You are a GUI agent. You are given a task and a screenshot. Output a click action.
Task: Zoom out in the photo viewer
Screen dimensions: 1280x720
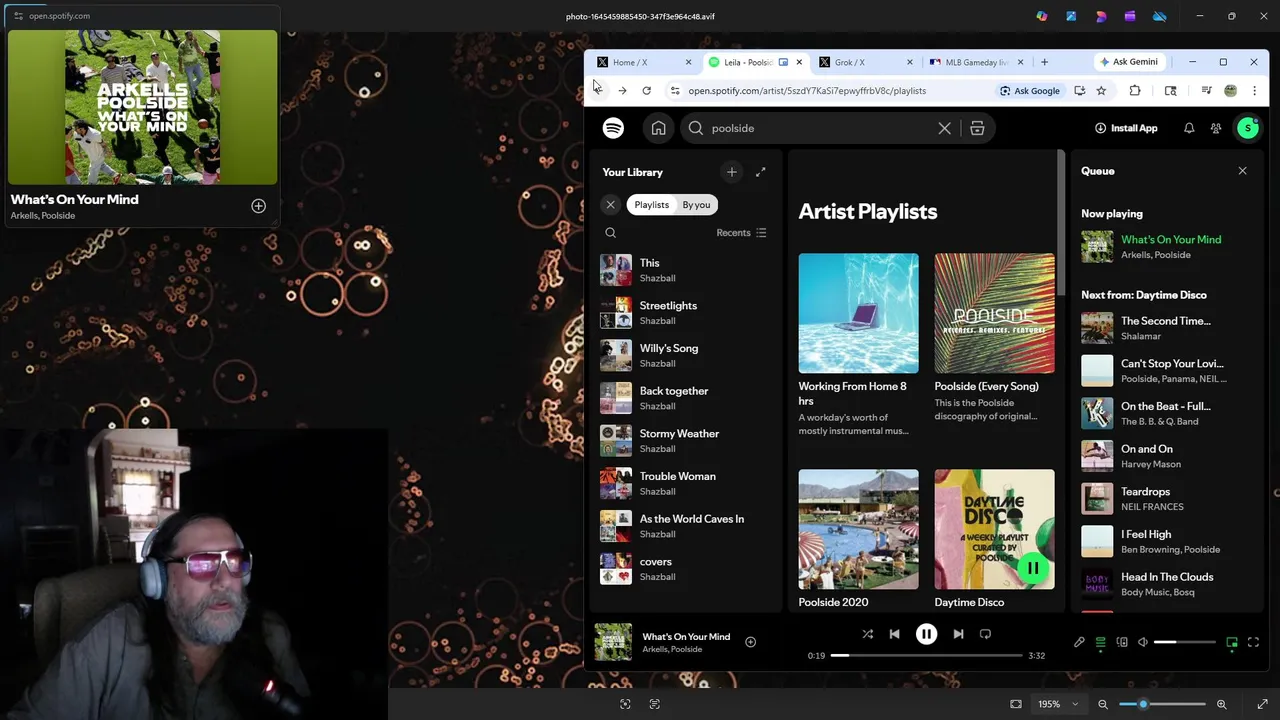(1103, 704)
